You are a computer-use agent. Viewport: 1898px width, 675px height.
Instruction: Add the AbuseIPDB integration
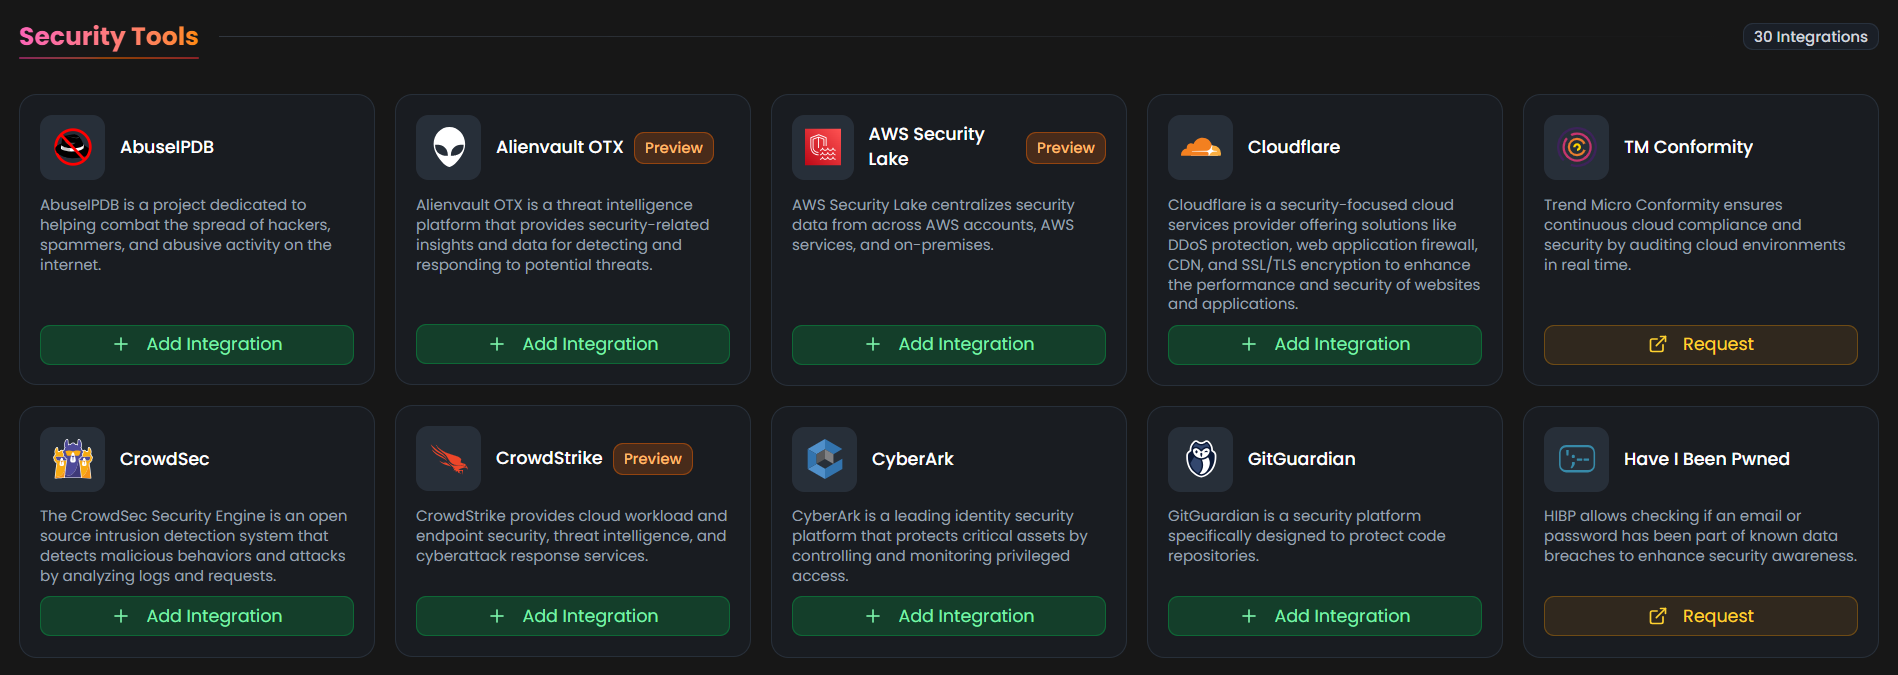tap(197, 344)
